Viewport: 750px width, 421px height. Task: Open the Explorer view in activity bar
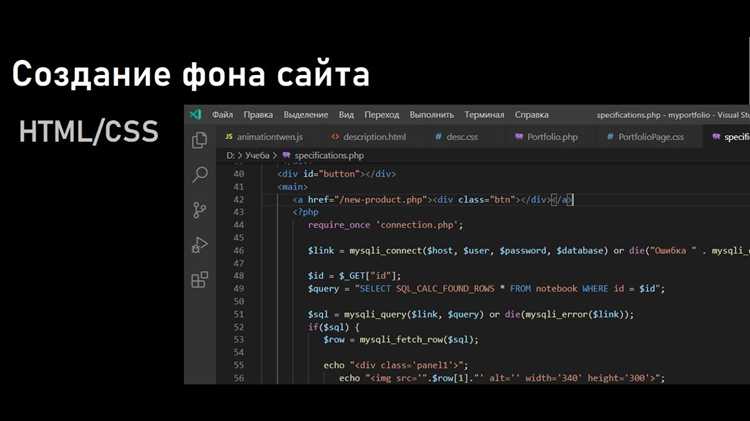pos(199,140)
